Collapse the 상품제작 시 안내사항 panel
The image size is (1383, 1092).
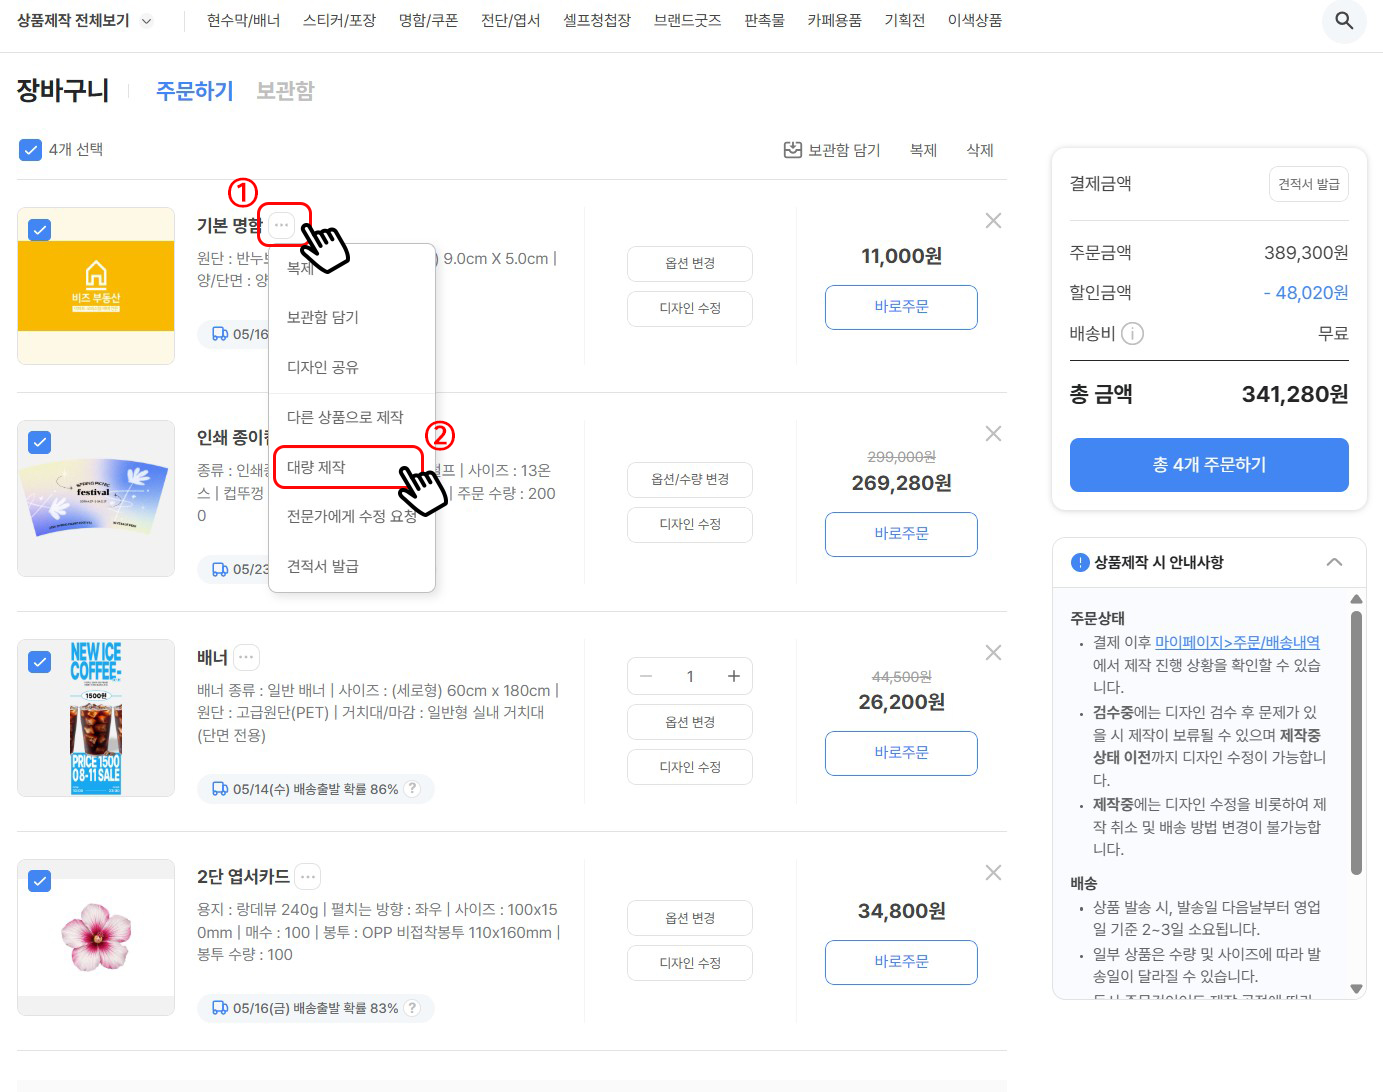coord(1334,562)
